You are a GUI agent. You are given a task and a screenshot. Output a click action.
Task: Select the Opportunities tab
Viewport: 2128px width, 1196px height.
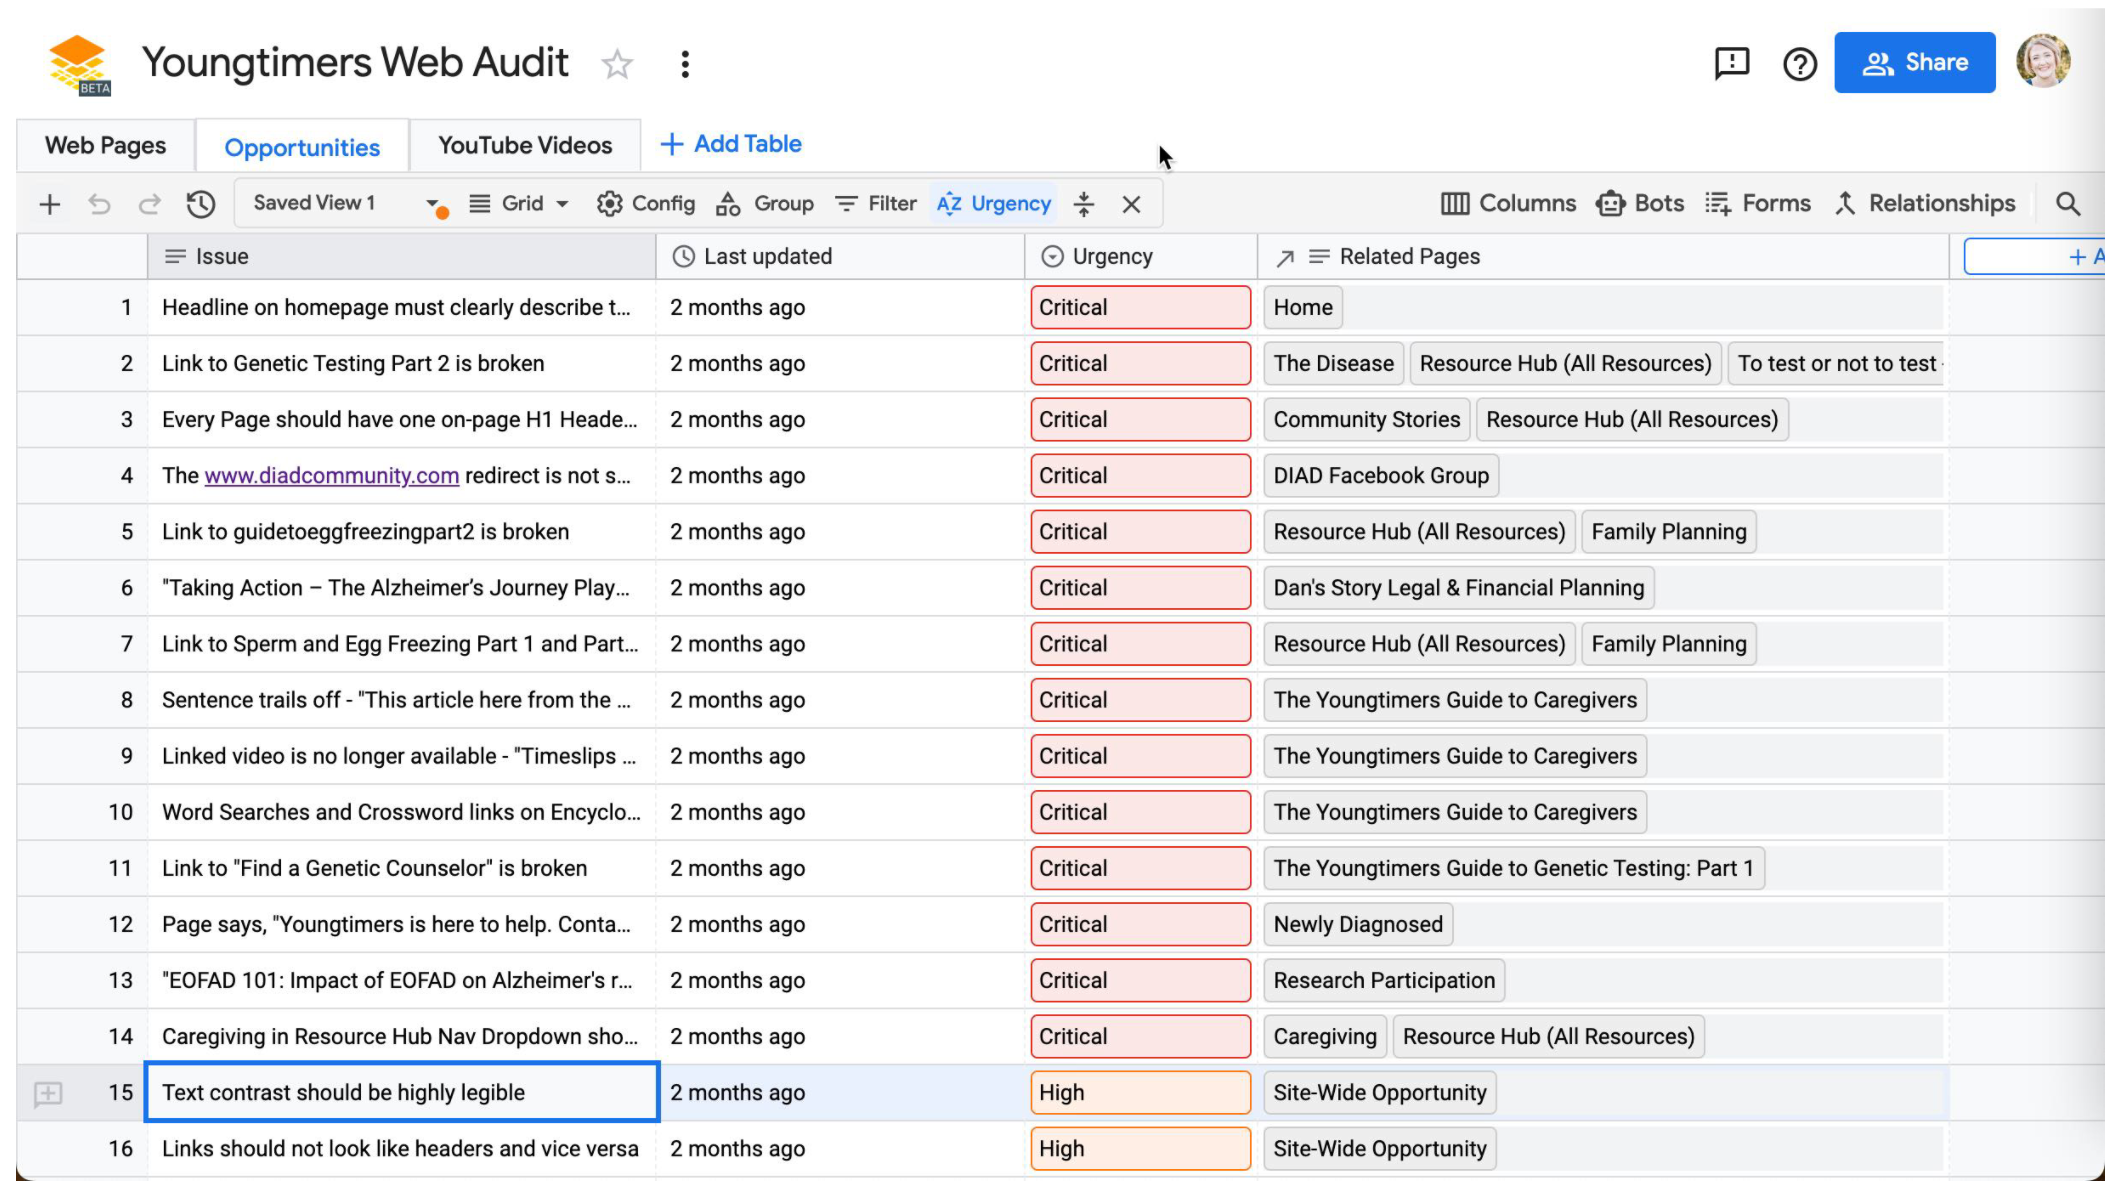pos(302,147)
